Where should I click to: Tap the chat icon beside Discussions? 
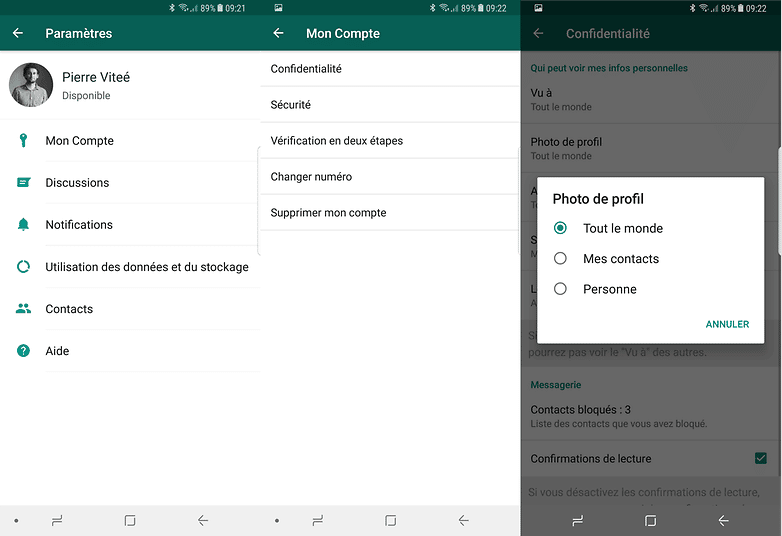[x=23, y=183]
